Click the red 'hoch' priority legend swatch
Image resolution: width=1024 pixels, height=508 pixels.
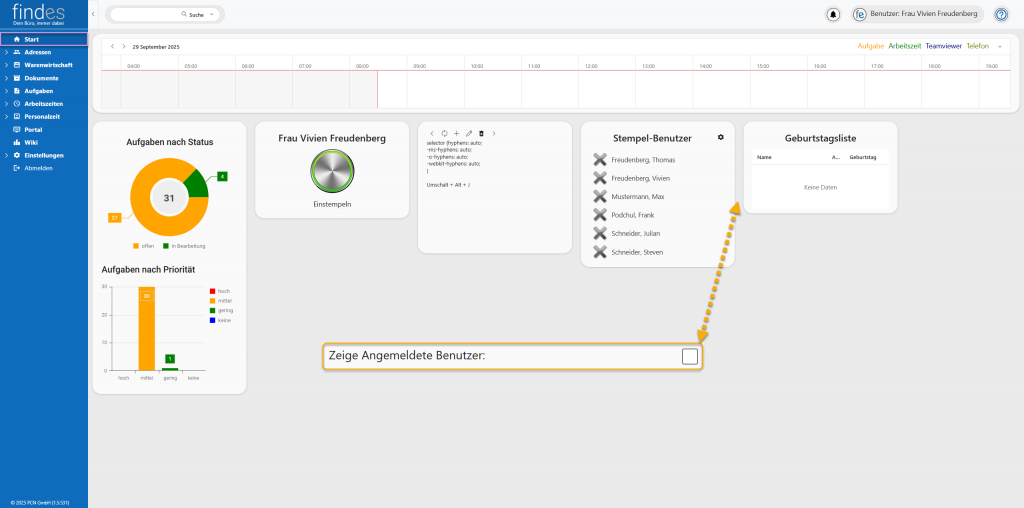point(211,291)
